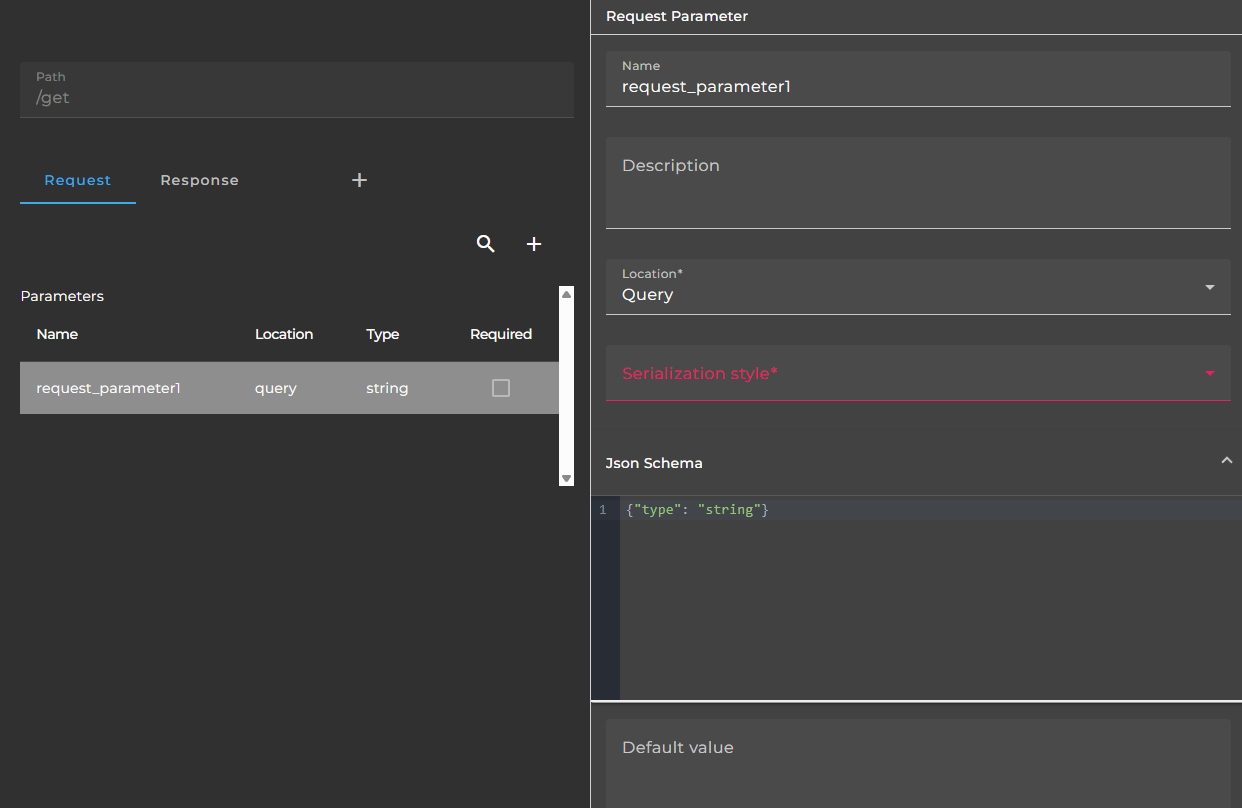Click the scroll down arrow of Parameters list
This screenshot has height=808, width=1242.
click(x=567, y=479)
